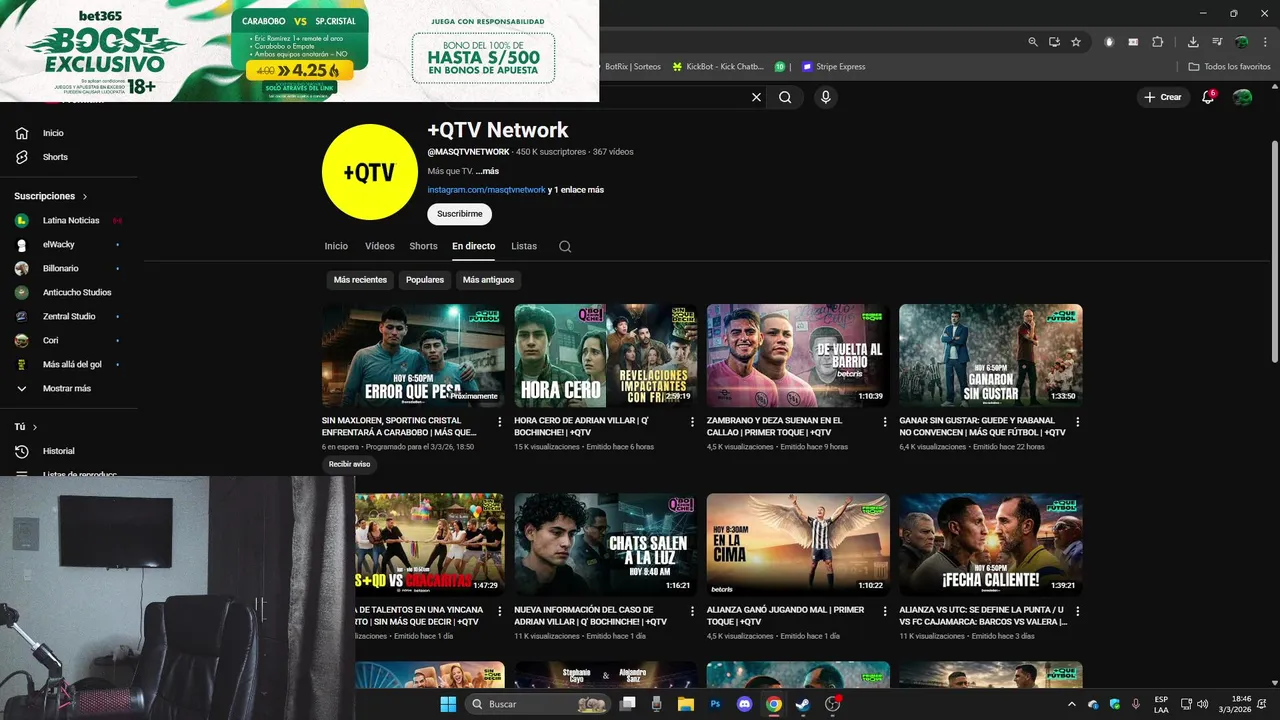Open File Explorer from the taskbar
Image resolution: width=1280 pixels, height=720 pixels.
pyautogui.click(x=685, y=704)
